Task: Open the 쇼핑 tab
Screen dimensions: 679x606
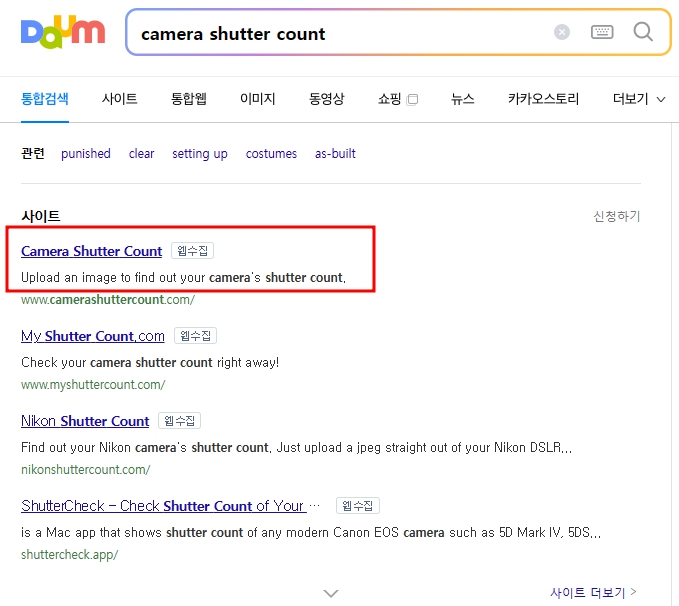Action: [398, 99]
